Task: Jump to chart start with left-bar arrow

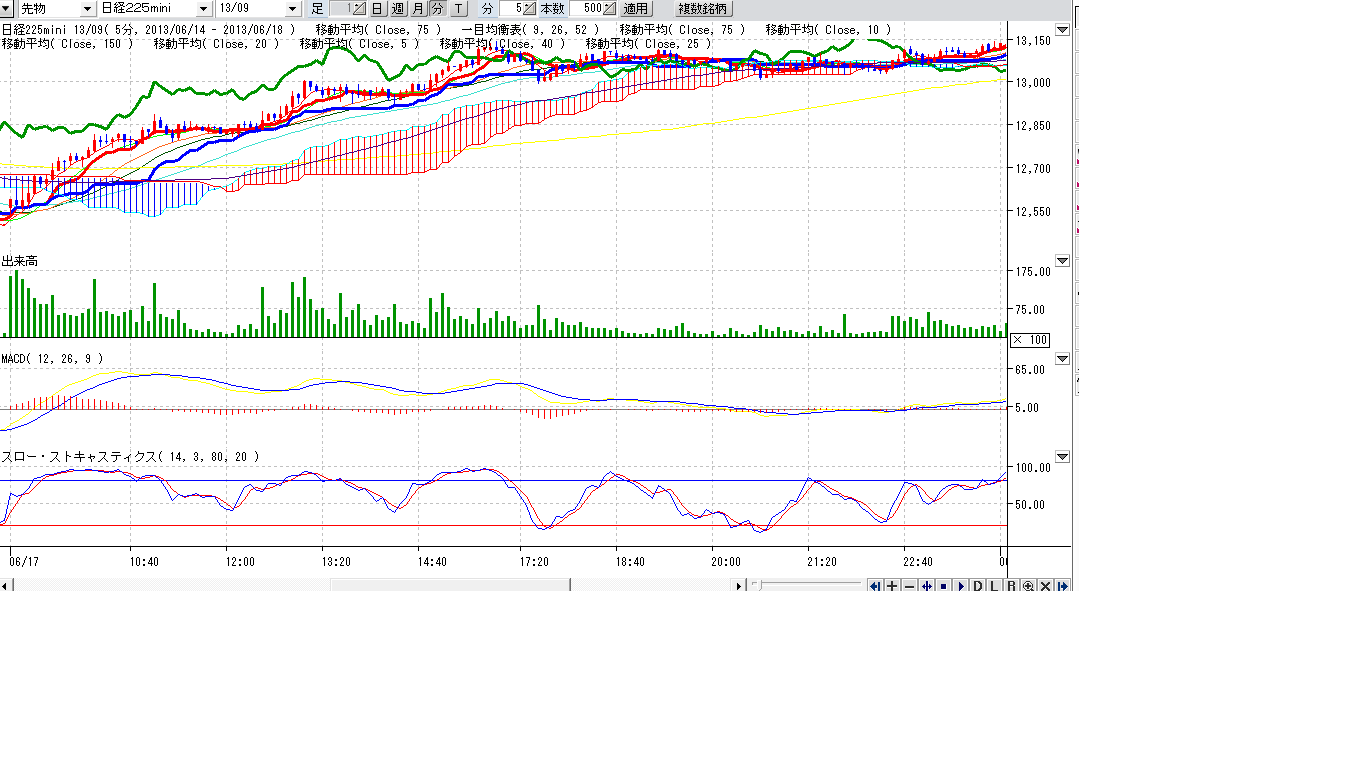Action: click(875, 586)
